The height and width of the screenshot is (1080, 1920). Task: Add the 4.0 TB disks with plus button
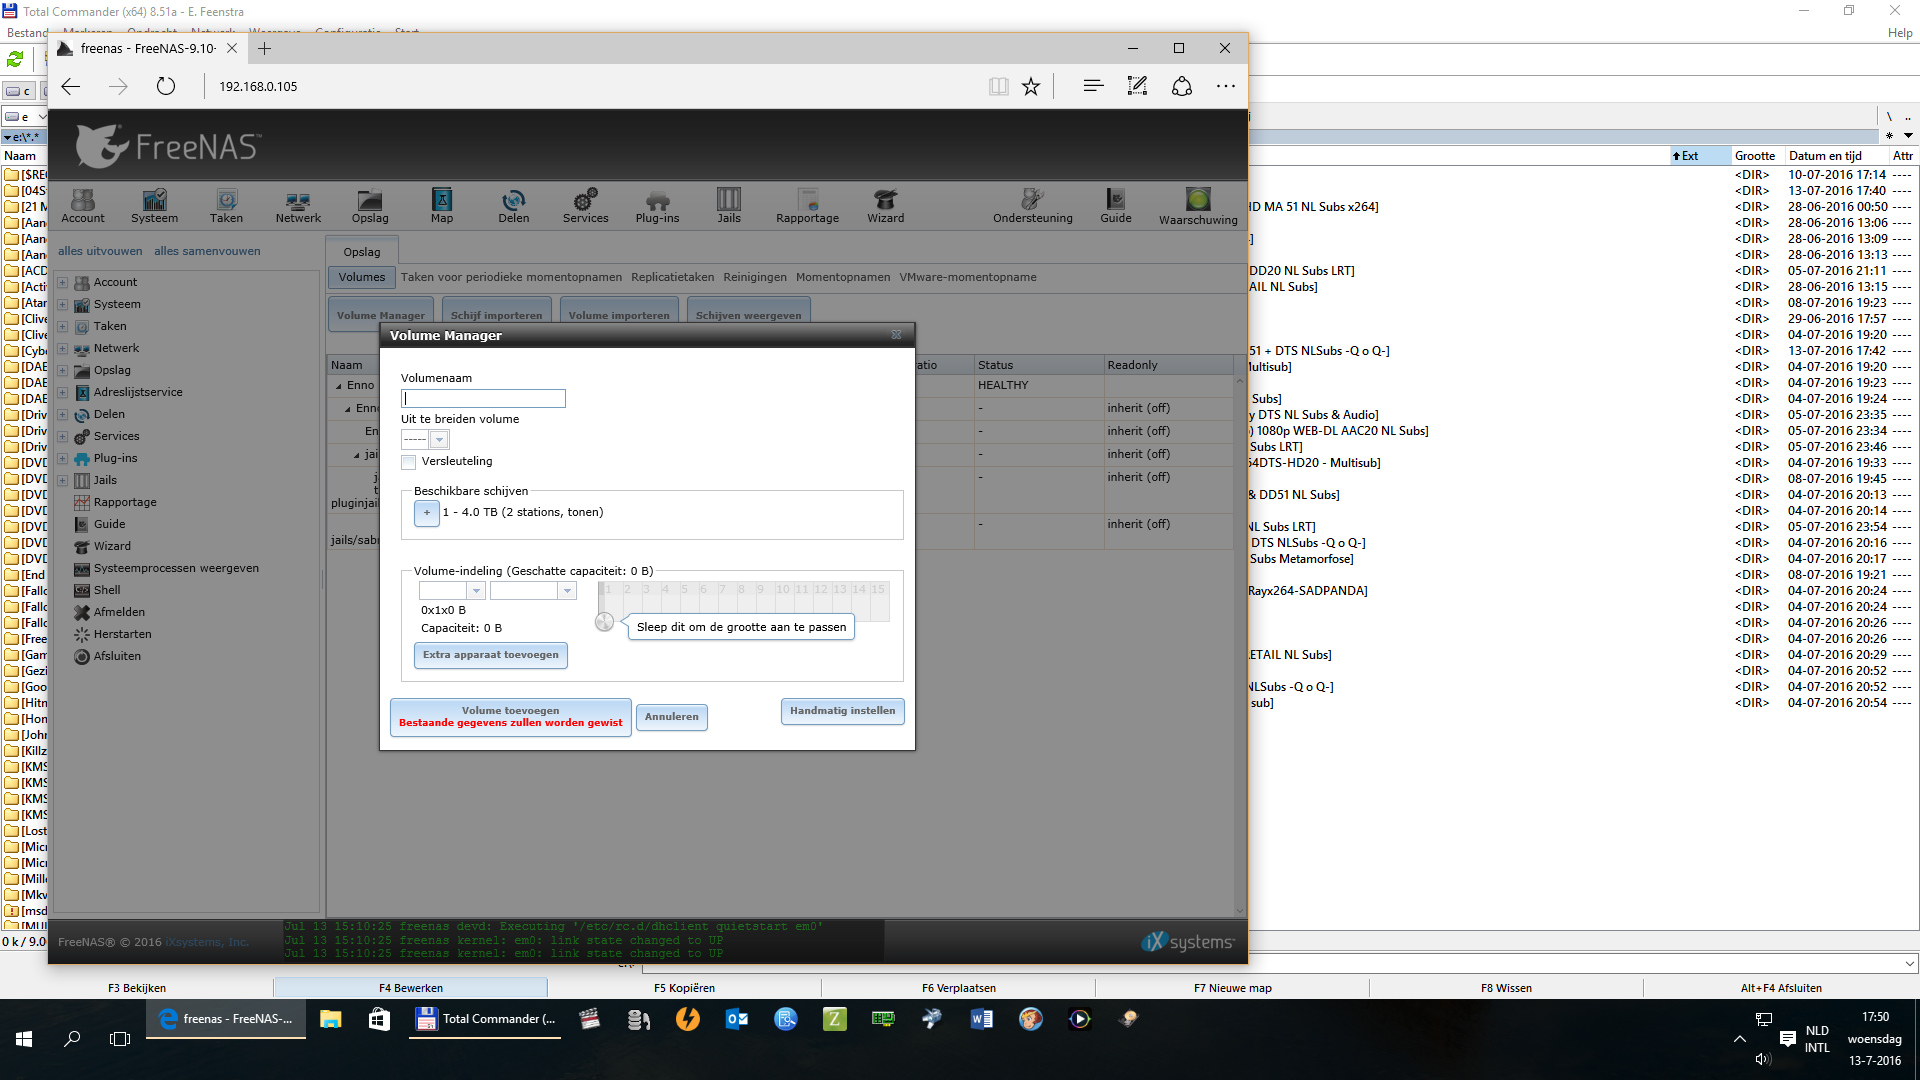[427, 513]
